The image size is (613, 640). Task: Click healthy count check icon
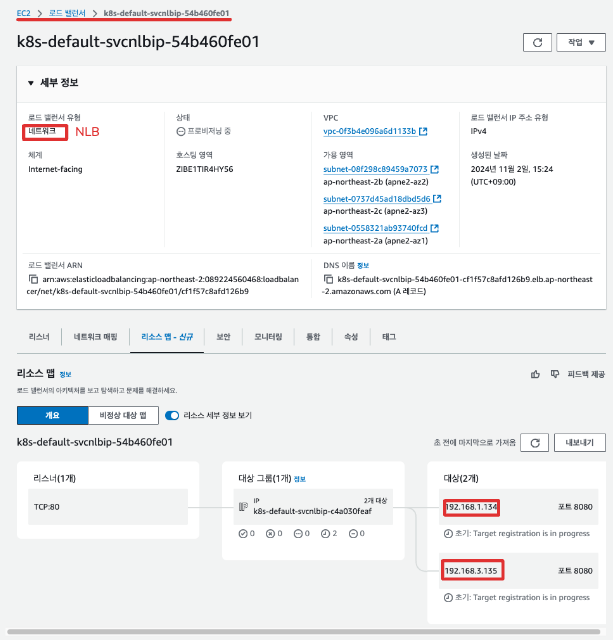pos(243,533)
